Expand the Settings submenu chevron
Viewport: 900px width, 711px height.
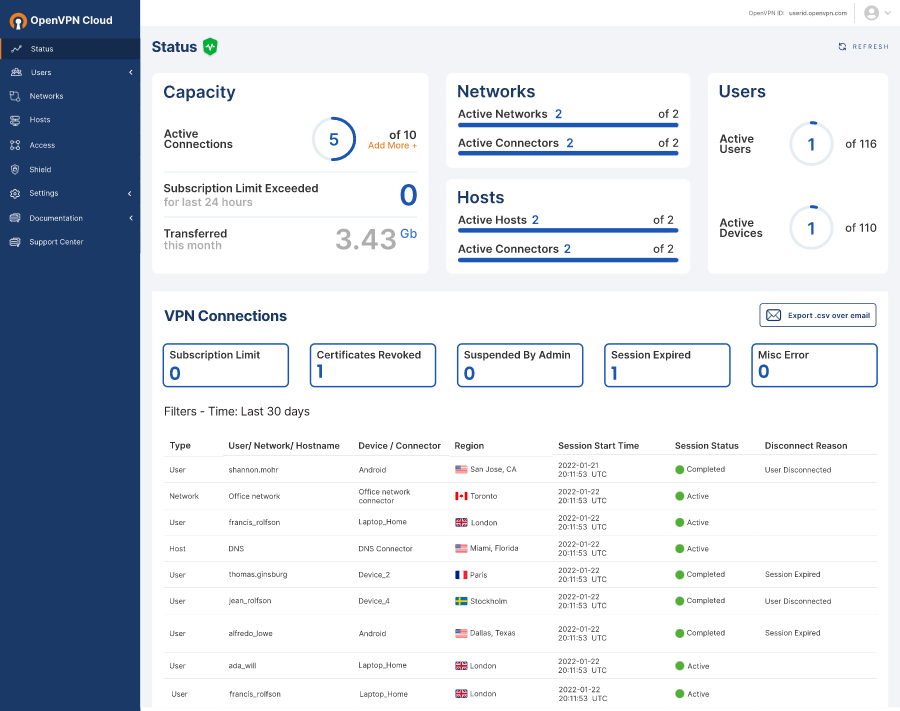tap(130, 193)
